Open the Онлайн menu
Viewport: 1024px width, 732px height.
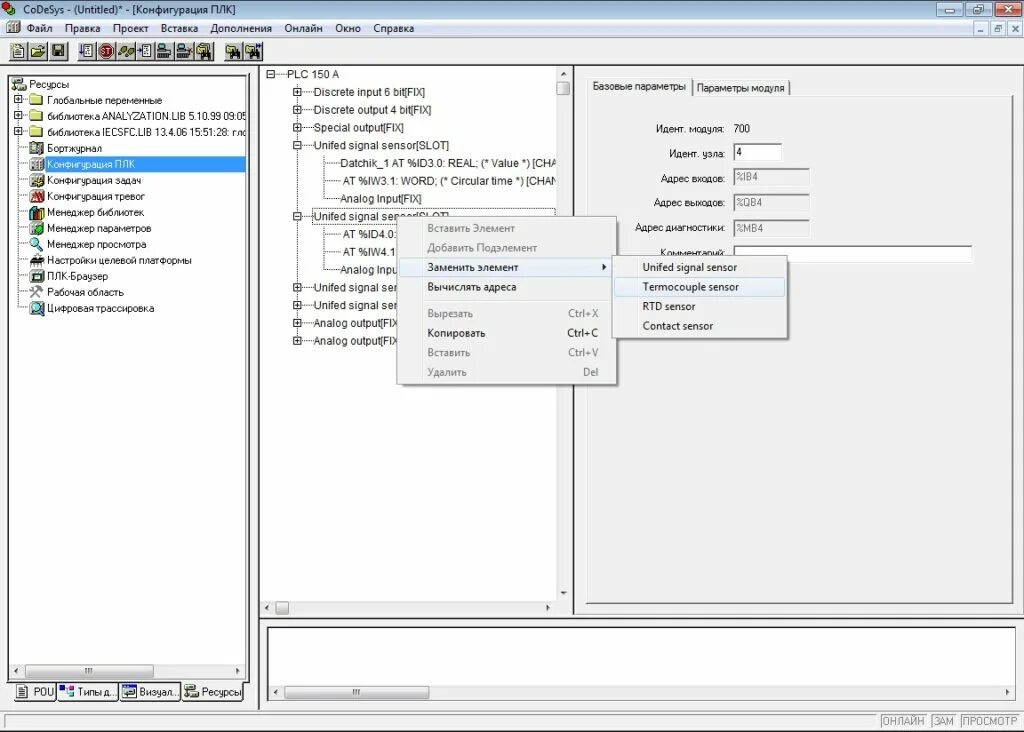(303, 28)
